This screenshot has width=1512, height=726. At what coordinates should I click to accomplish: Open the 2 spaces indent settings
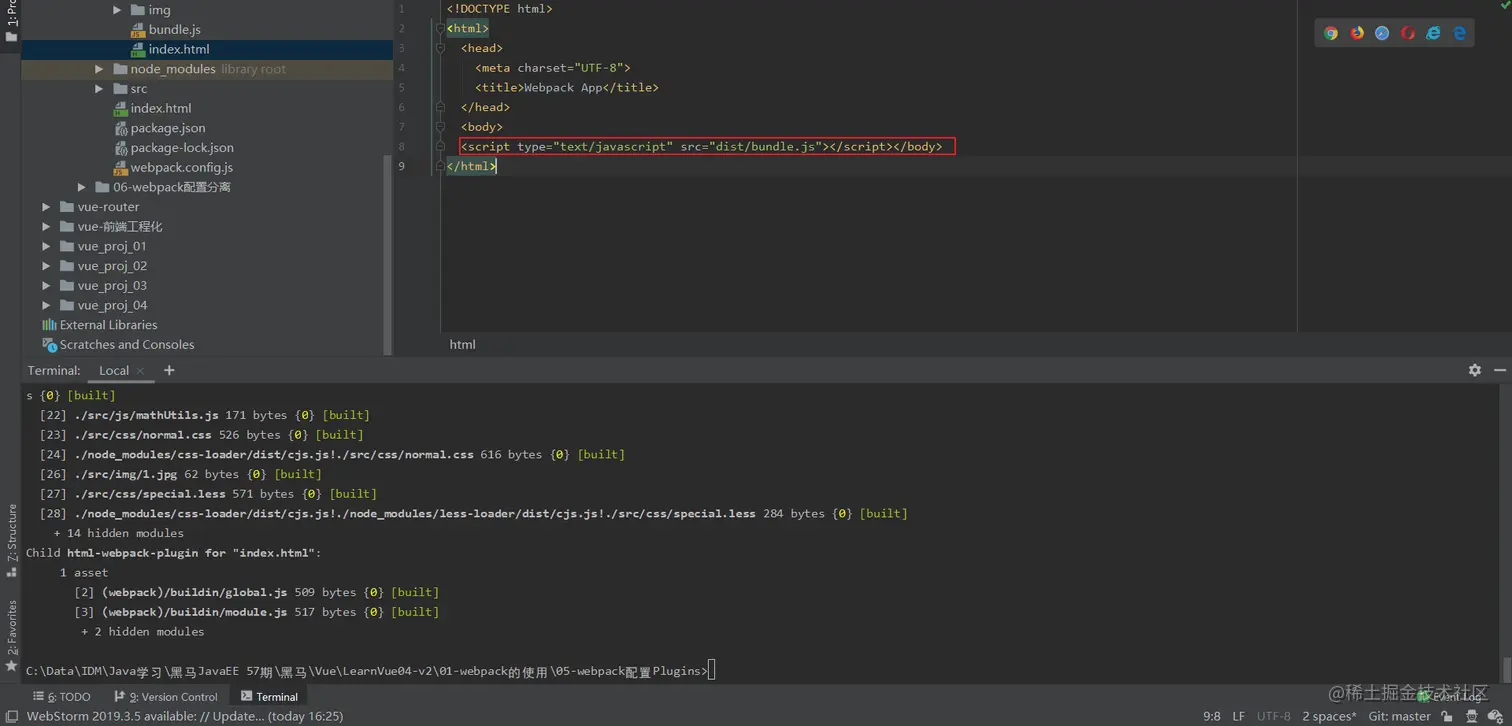pyautogui.click(x=1329, y=716)
